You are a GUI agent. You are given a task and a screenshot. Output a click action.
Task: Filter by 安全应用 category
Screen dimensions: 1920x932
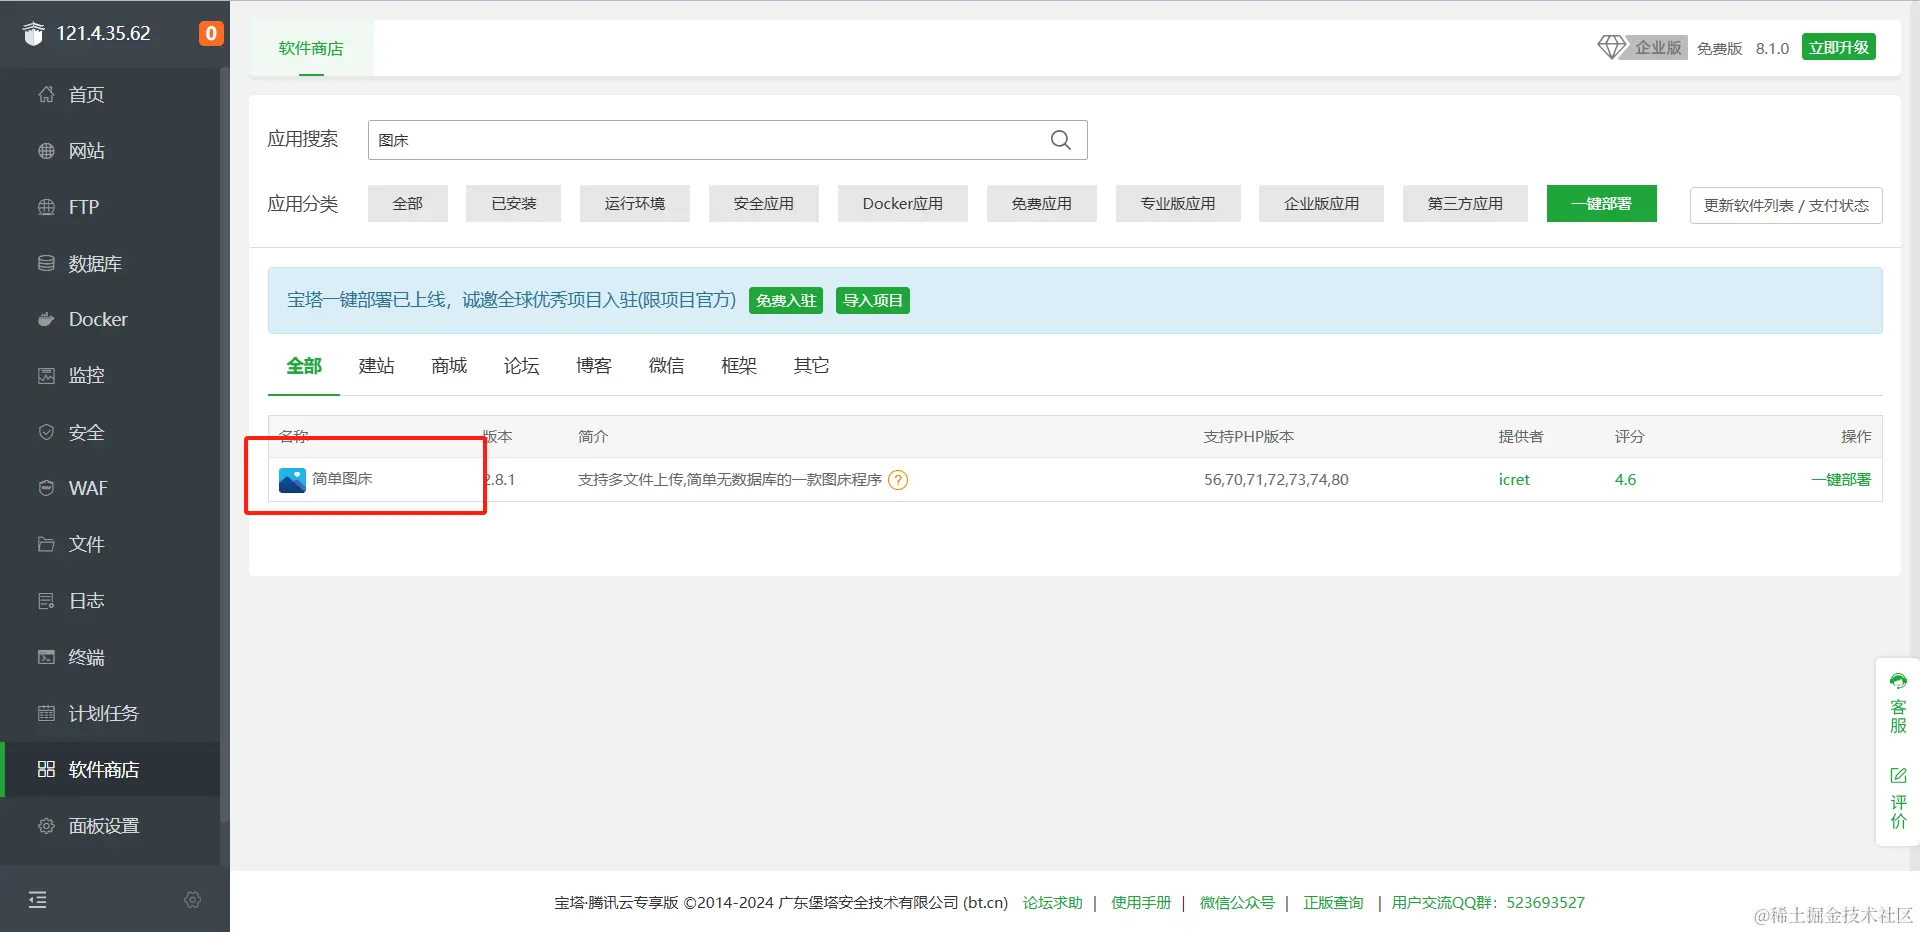click(x=764, y=203)
